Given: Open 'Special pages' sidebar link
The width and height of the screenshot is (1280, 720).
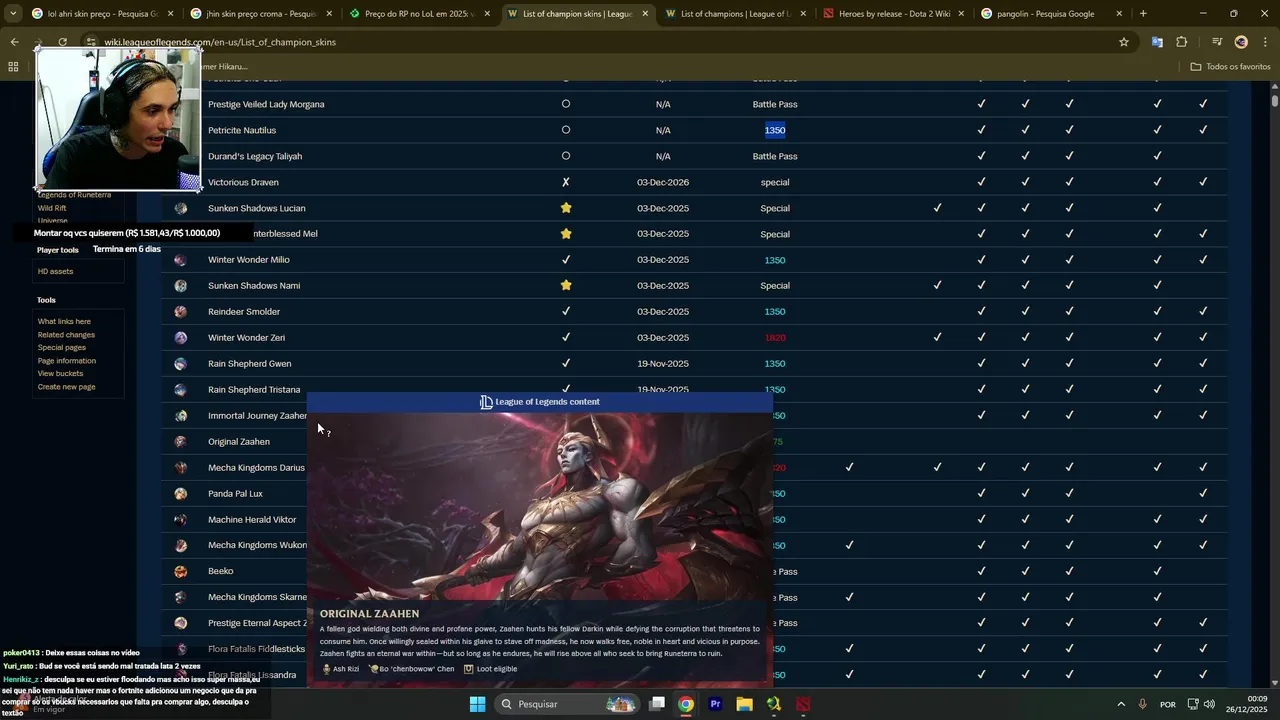Looking at the screenshot, I should pyautogui.click(x=62, y=348).
